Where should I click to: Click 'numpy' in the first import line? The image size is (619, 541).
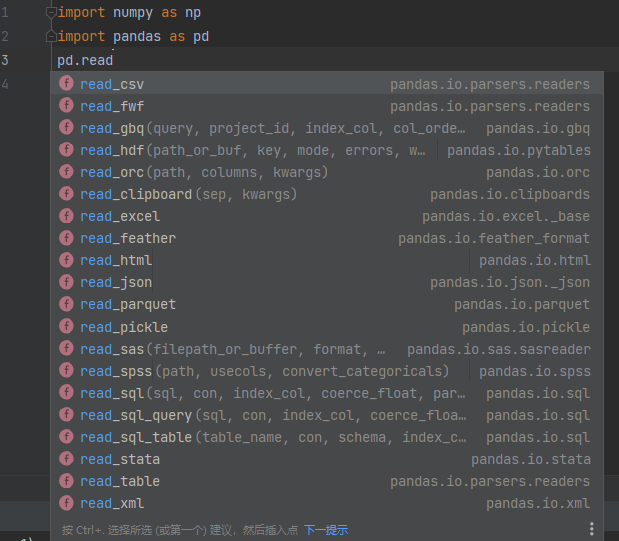(x=133, y=13)
